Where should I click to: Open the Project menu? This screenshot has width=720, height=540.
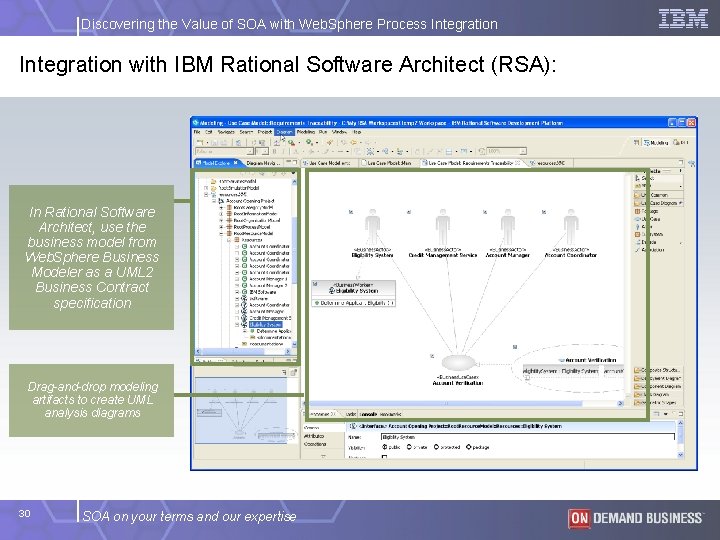265,132
